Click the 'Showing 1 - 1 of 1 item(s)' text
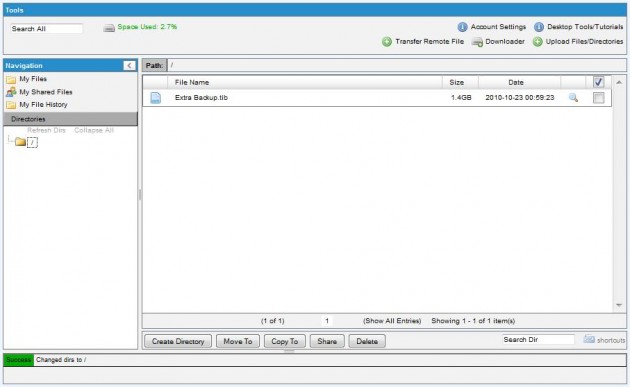The height and width of the screenshot is (387, 630). [x=473, y=321]
